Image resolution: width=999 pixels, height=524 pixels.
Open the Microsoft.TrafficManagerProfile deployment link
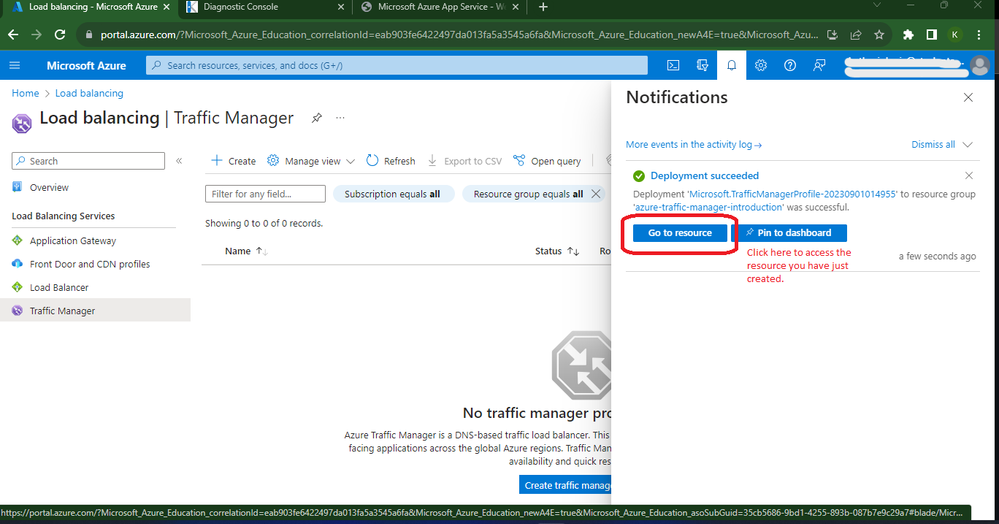(793, 194)
